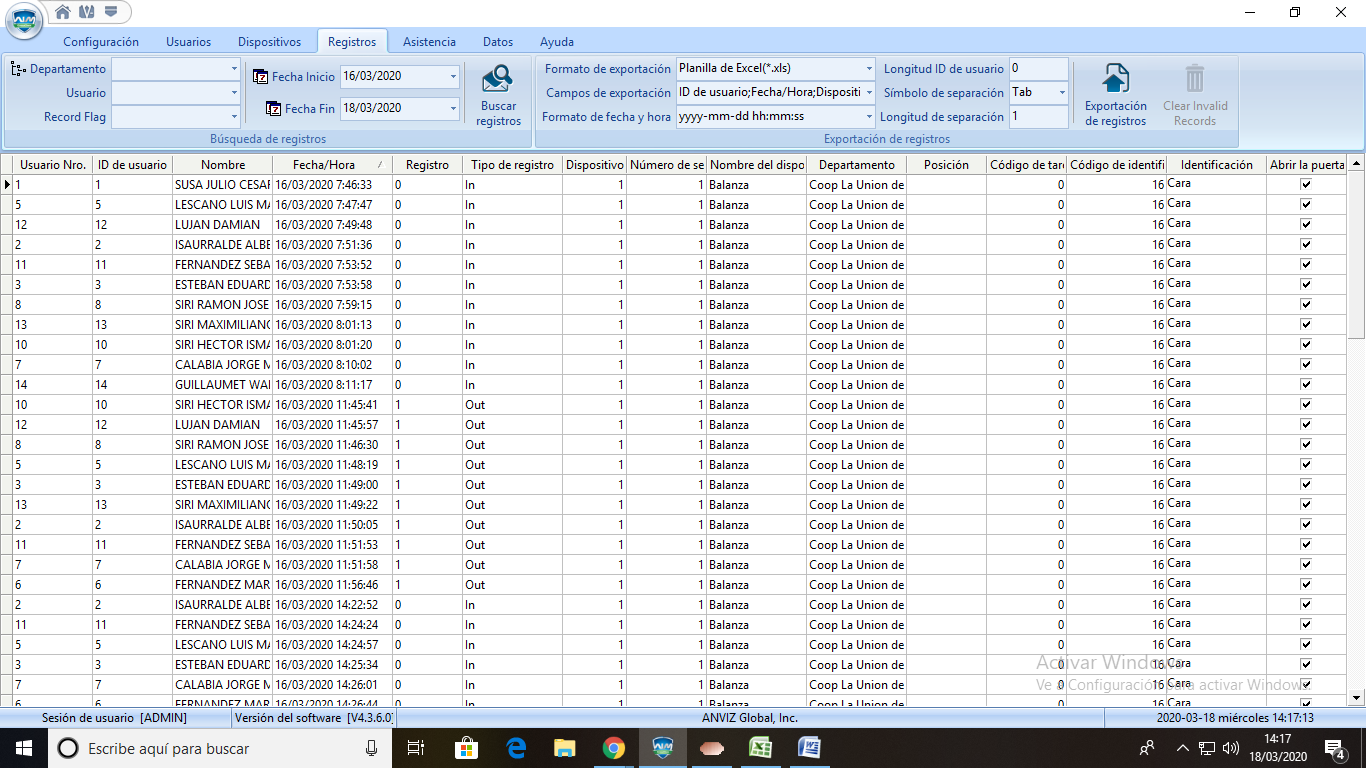Click the Exportación de registros icon

point(1115,79)
